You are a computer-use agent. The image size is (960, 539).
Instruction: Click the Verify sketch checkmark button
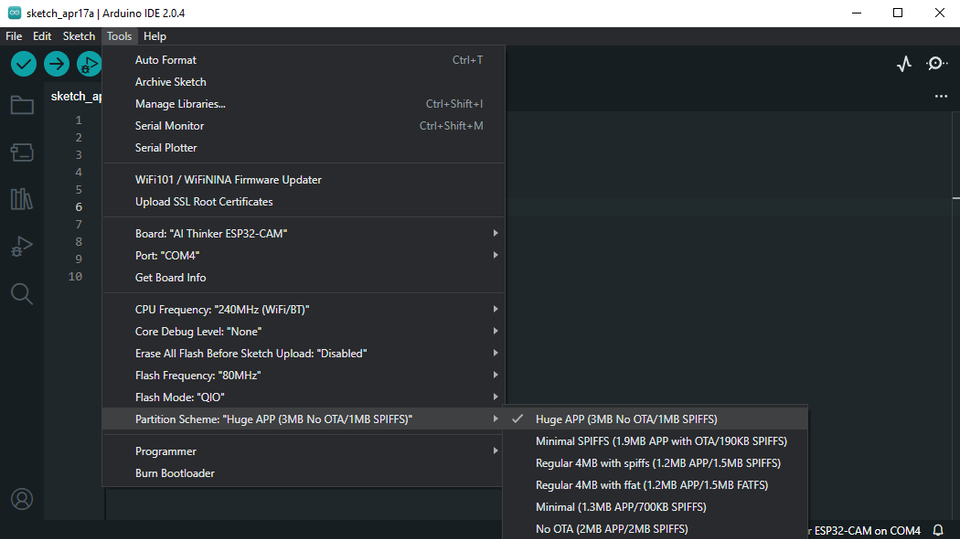point(24,64)
